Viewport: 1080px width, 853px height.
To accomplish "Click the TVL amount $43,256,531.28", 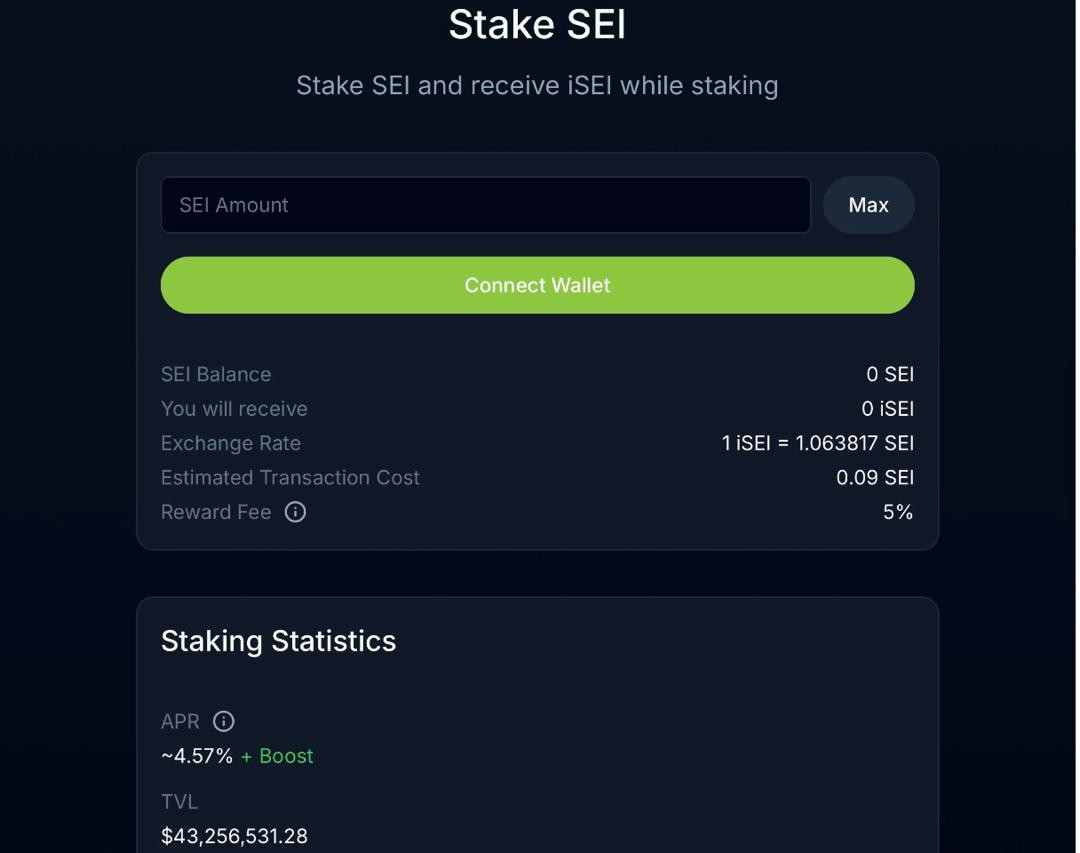I will coord(234,836).
